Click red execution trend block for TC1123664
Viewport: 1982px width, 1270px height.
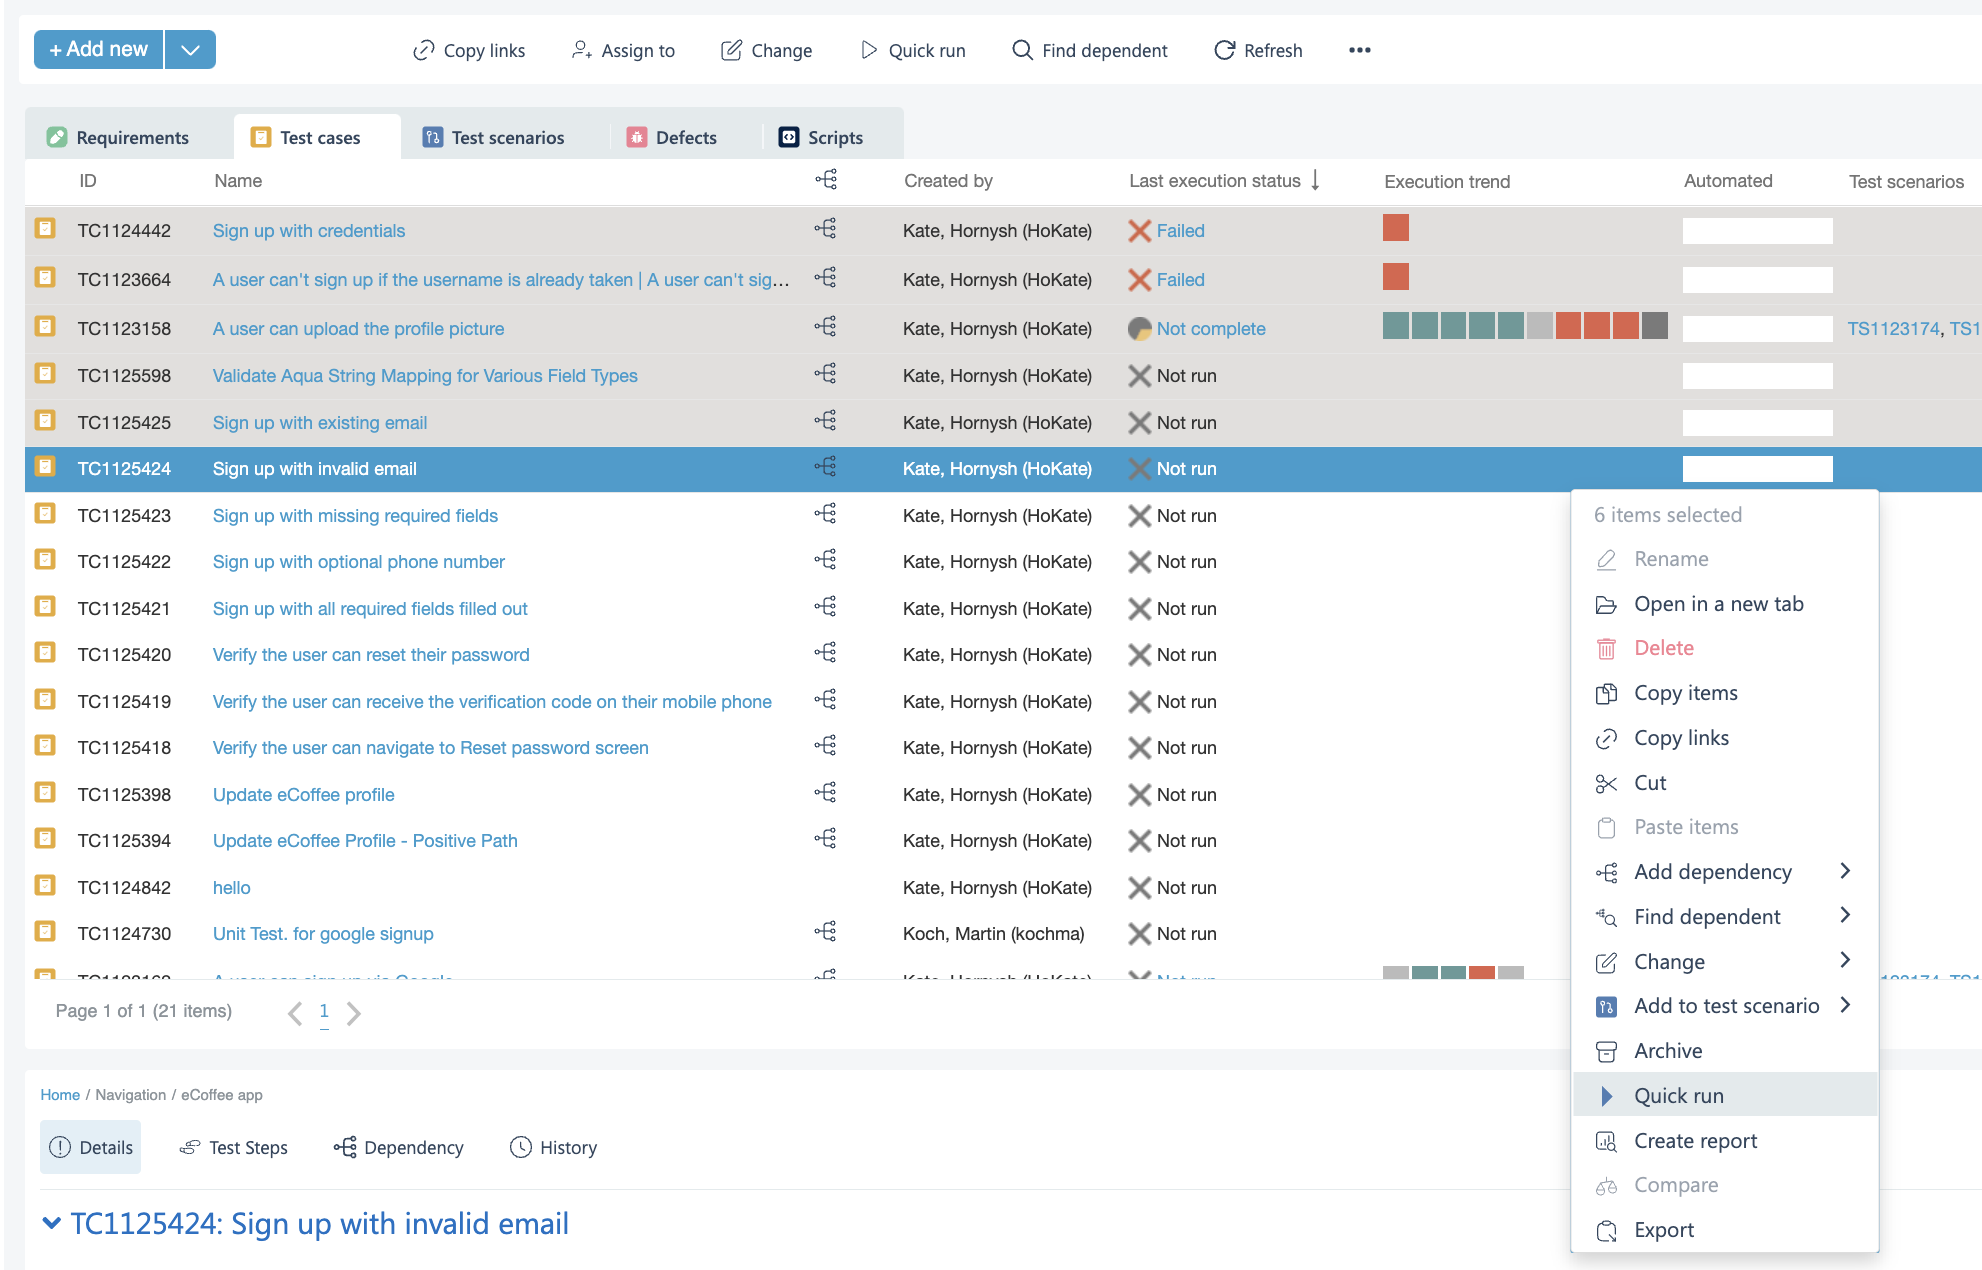(x=1395, y=277)
